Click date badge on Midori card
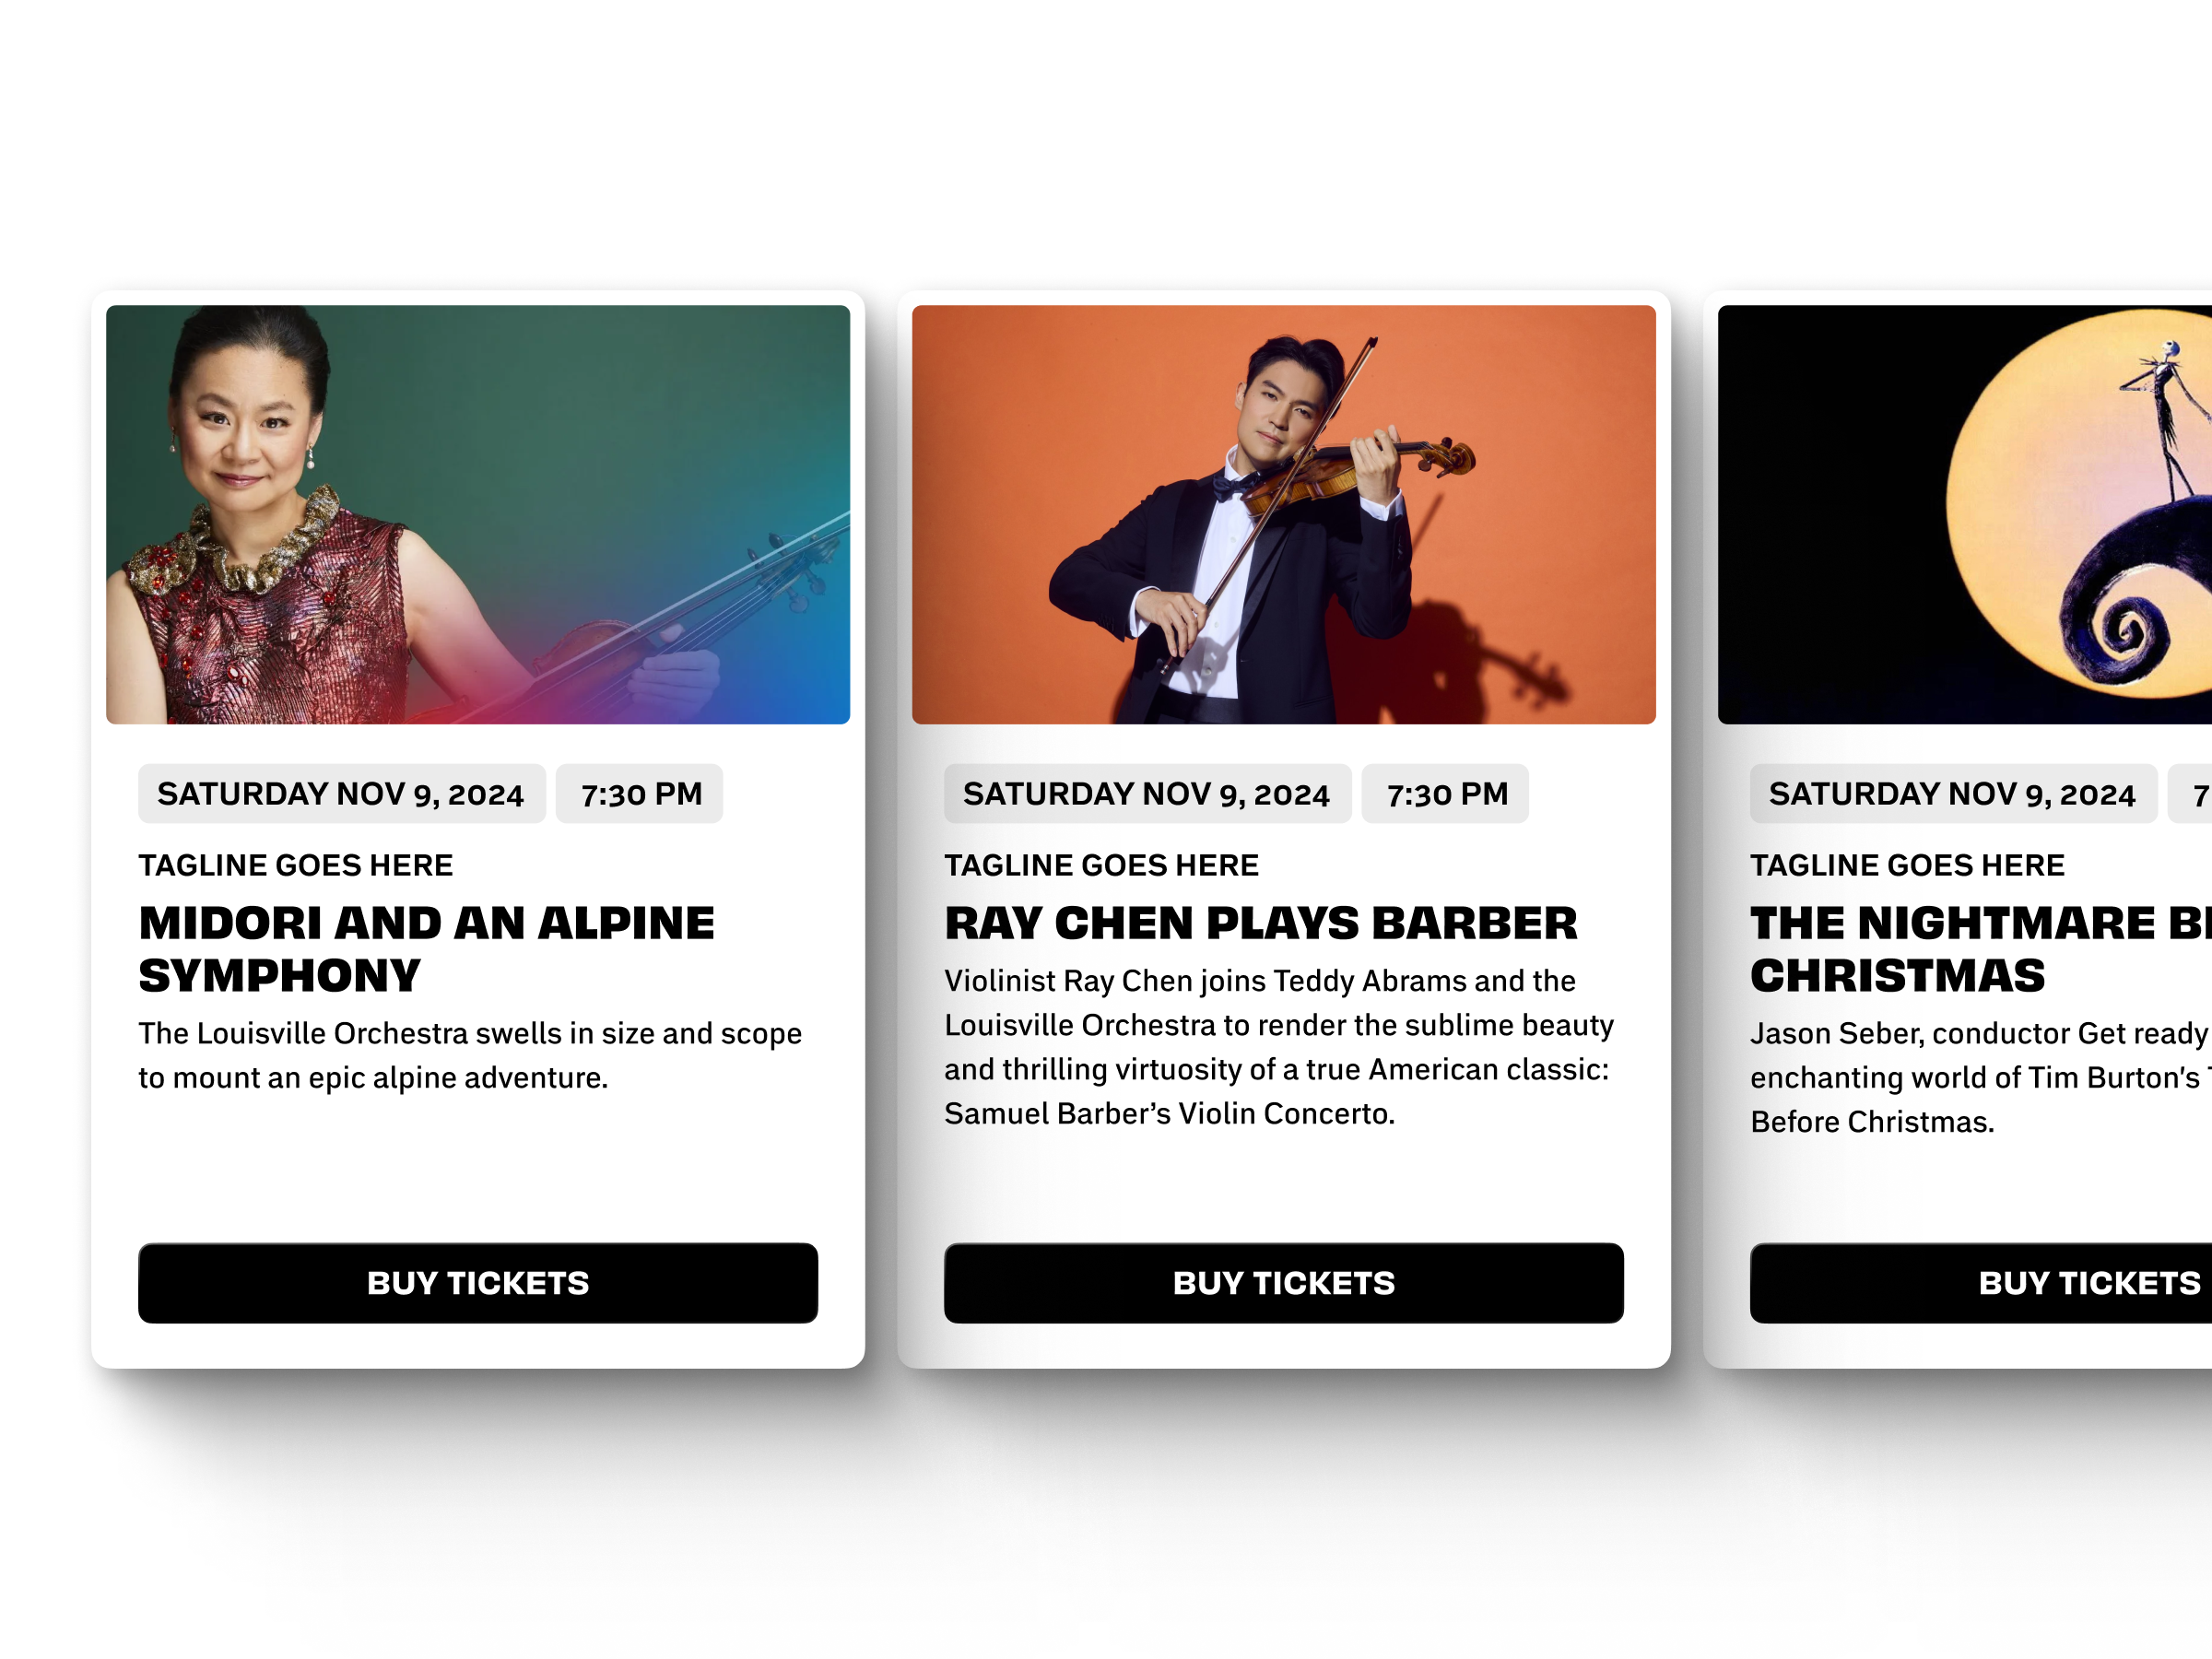 [342, 794]
